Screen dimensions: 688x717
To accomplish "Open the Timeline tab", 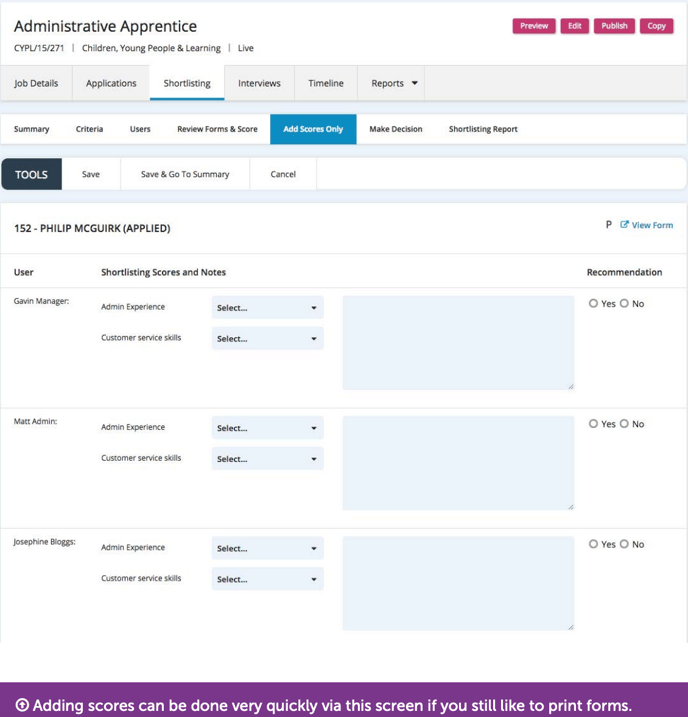I will (x=326, y=83).
